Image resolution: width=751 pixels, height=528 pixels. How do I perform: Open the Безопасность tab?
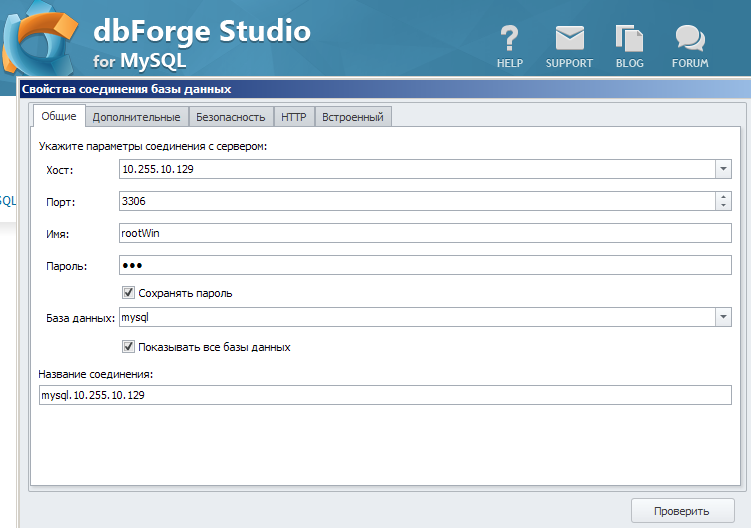230,117
